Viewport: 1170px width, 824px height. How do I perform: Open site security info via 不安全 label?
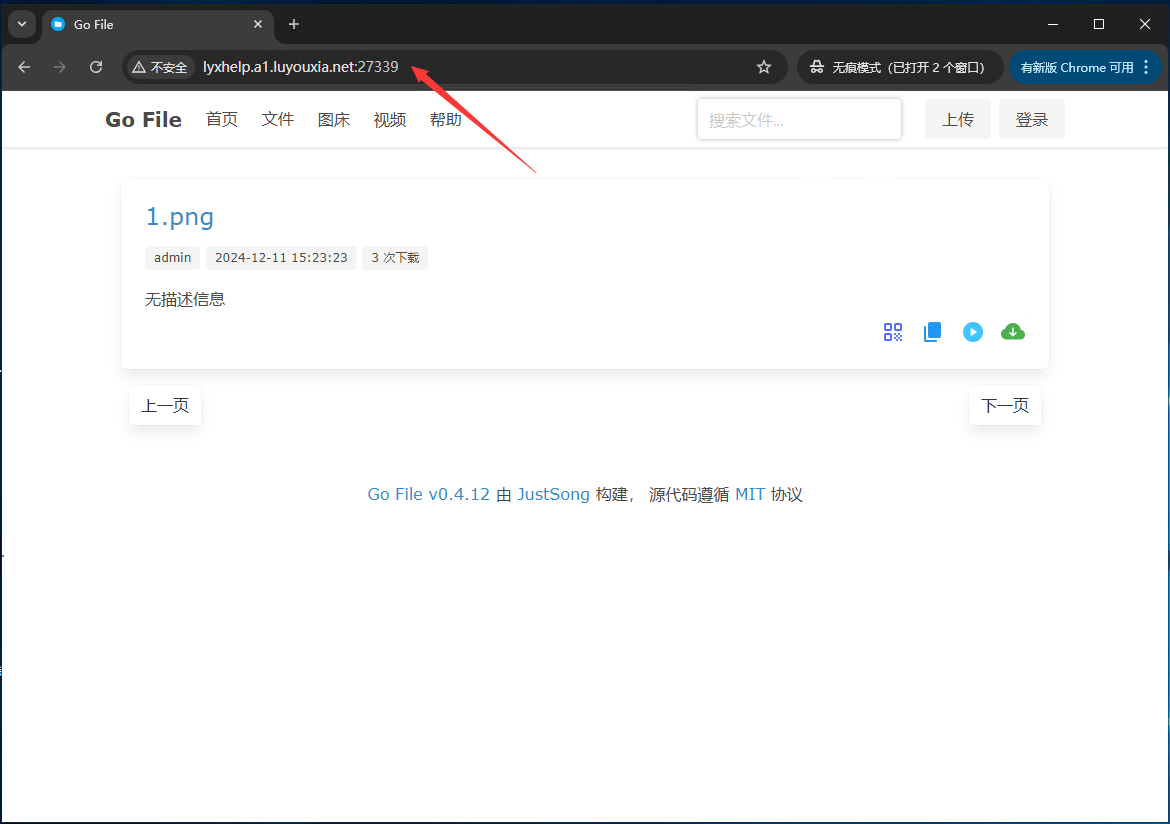point(159,67)
